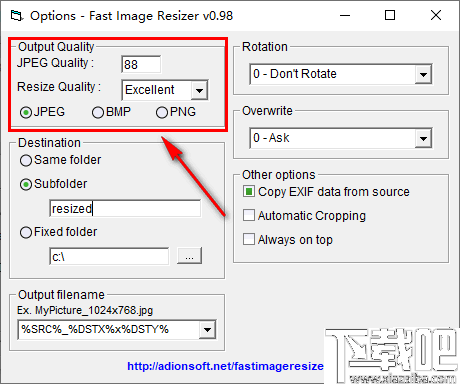The height and width of the screenshot is (384, 460).
Task: Select the JPEG output format radio button
Action: [26, 113]
